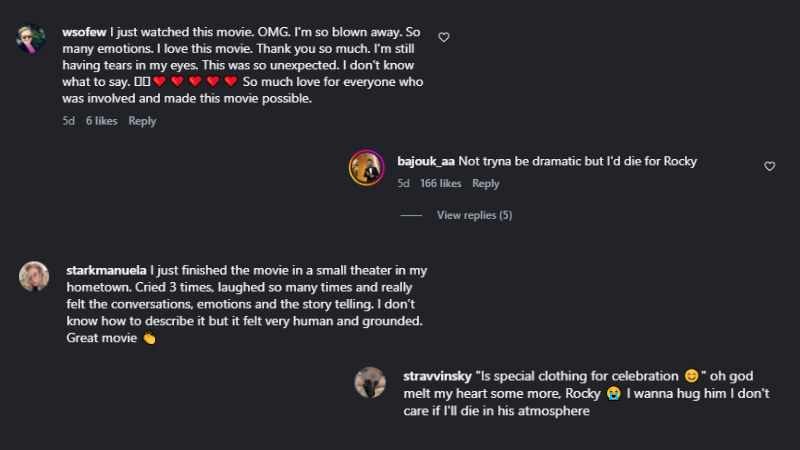Open the stravvinsky username link
800x450 pixels.
tap(437, 376)
